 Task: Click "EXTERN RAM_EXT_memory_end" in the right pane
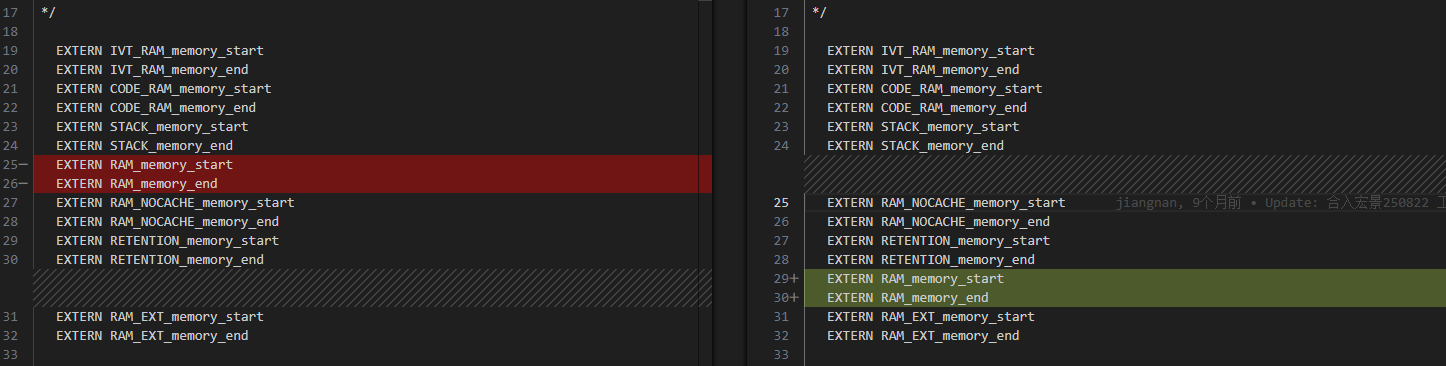tap(923, 336)
